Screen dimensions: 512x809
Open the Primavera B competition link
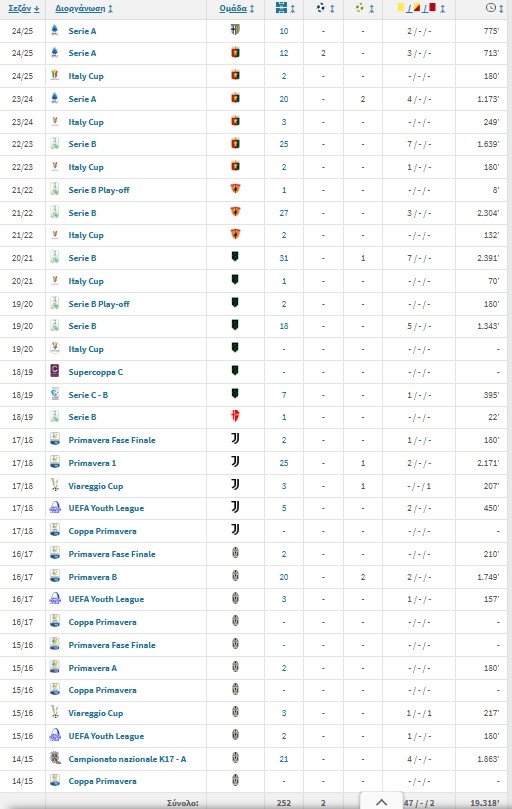click(93, 577)
